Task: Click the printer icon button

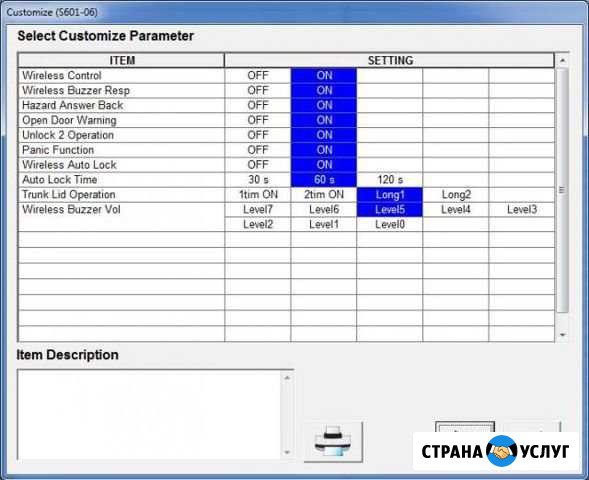Action: 333,441
